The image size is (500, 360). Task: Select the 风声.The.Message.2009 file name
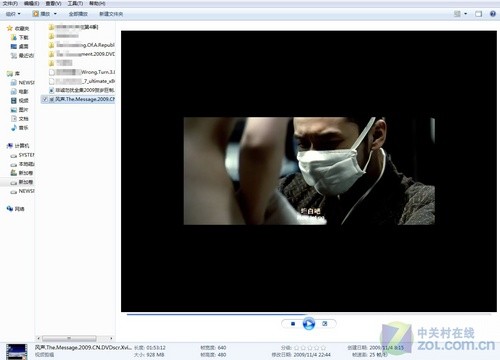pyautogui.click(x=85, y=99)
